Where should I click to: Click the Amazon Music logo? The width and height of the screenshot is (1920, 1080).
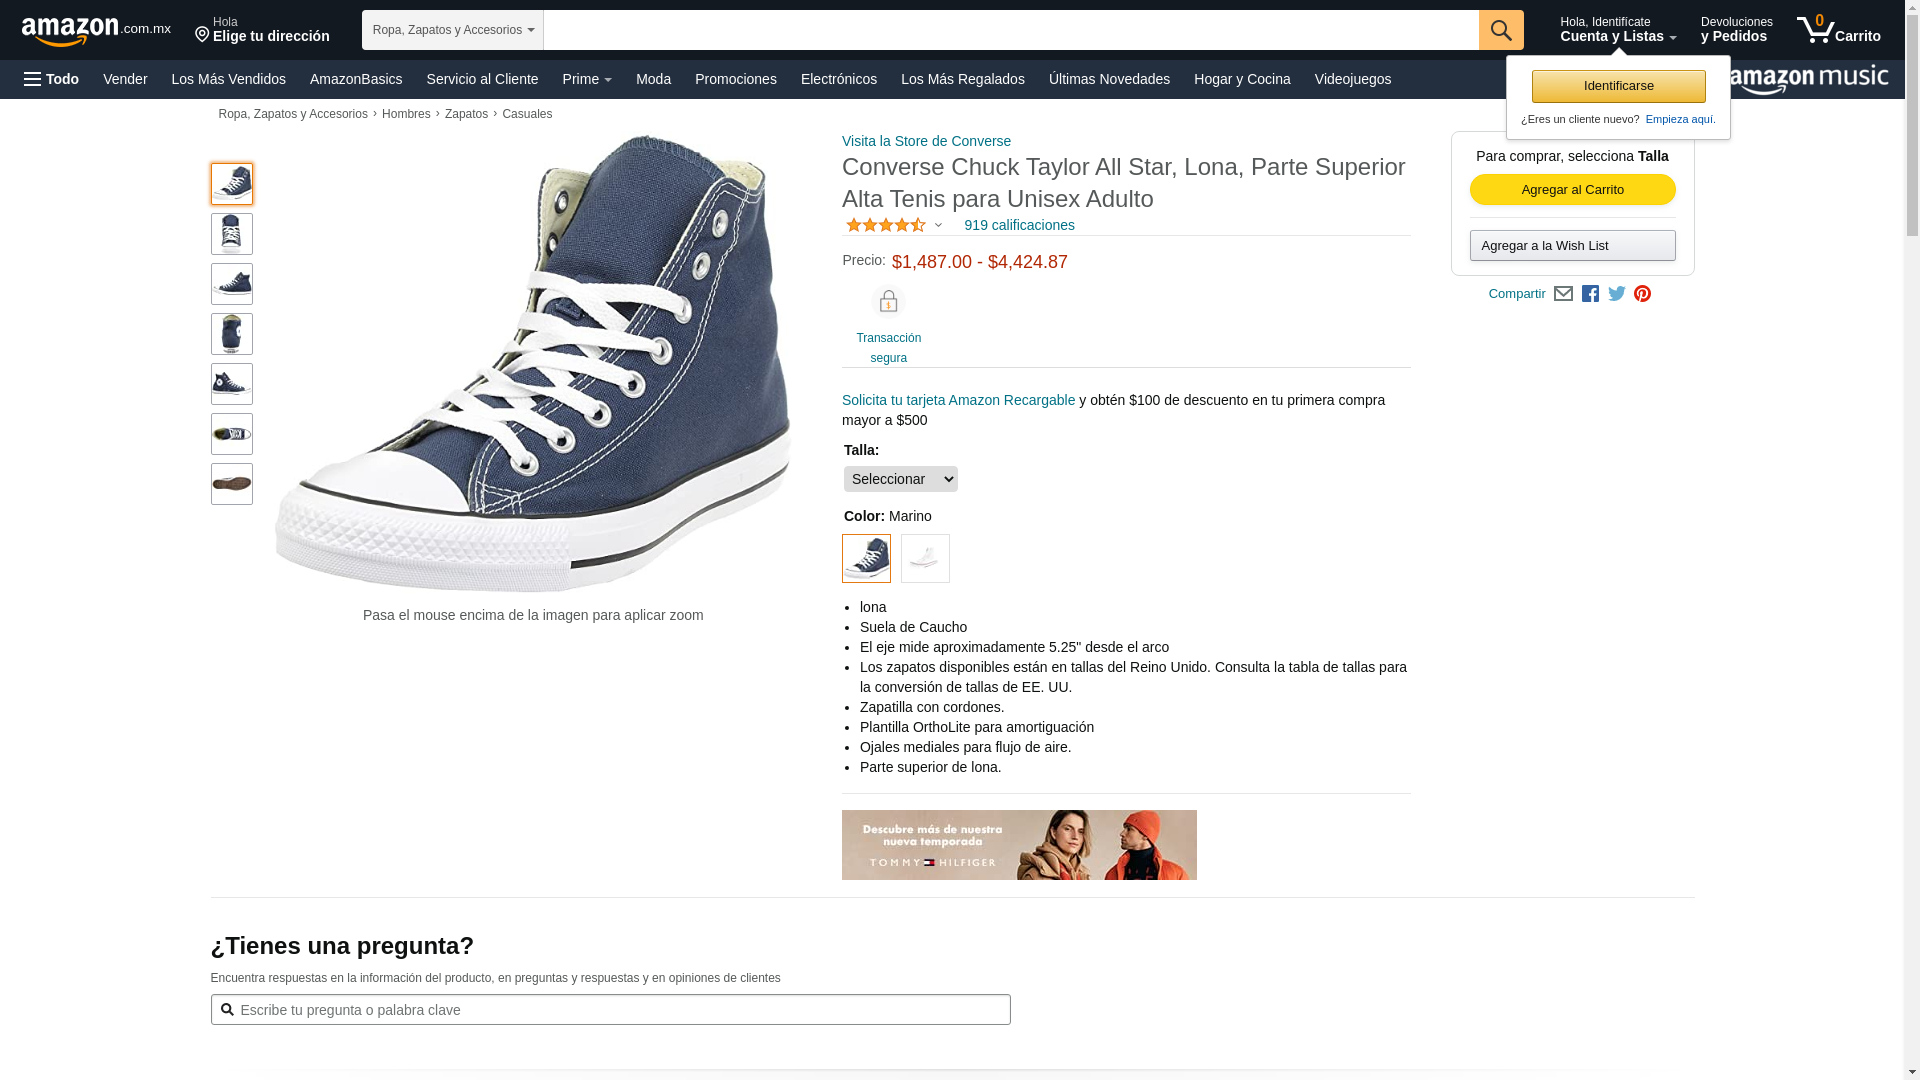[x=1808, y=80]
